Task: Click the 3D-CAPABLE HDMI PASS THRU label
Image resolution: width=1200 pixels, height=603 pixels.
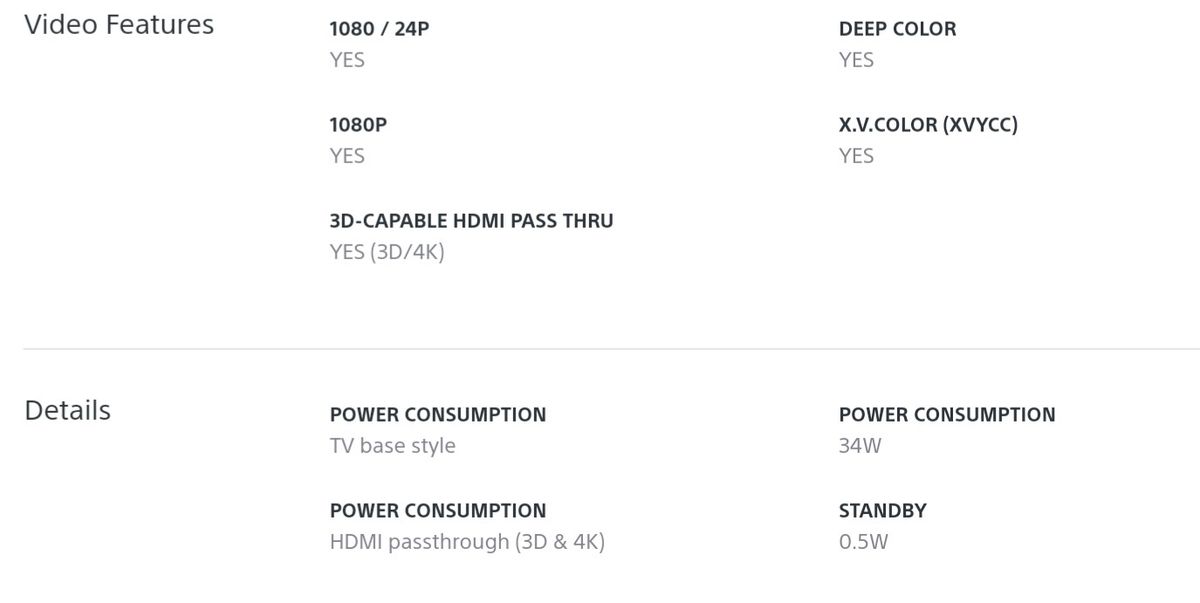Action: (x=471, y=221)
